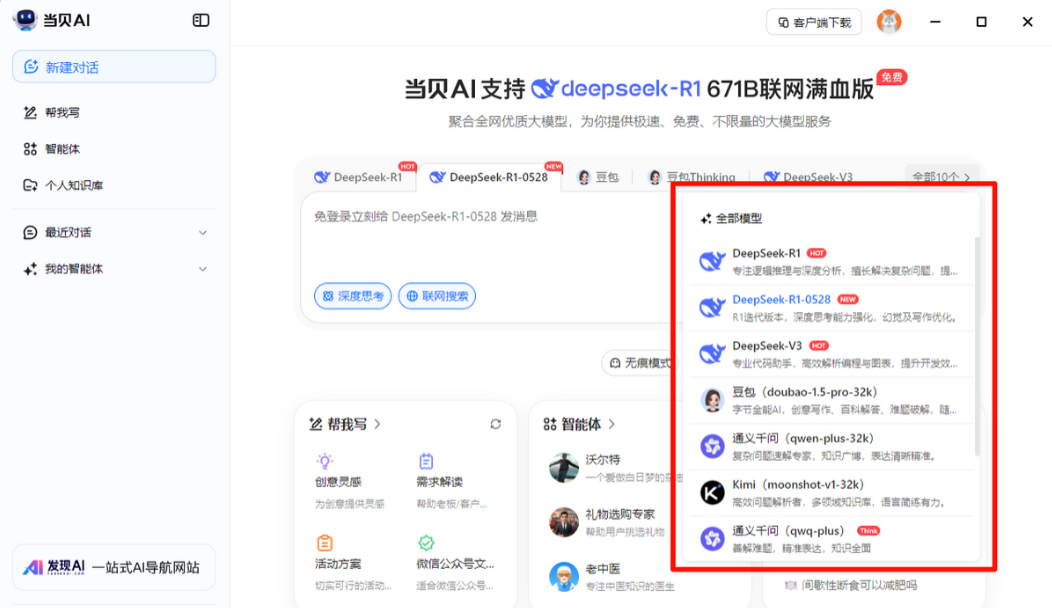This screenshot has width=1052, height=608.
Task: Open the 智能体 card header arrow
Action: 611,424
